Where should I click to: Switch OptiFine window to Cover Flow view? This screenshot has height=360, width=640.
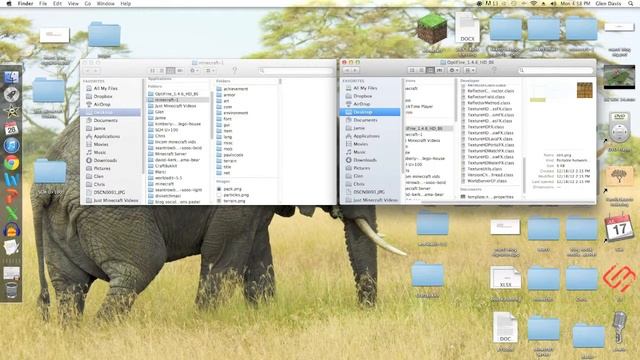[x=440, y=70]
